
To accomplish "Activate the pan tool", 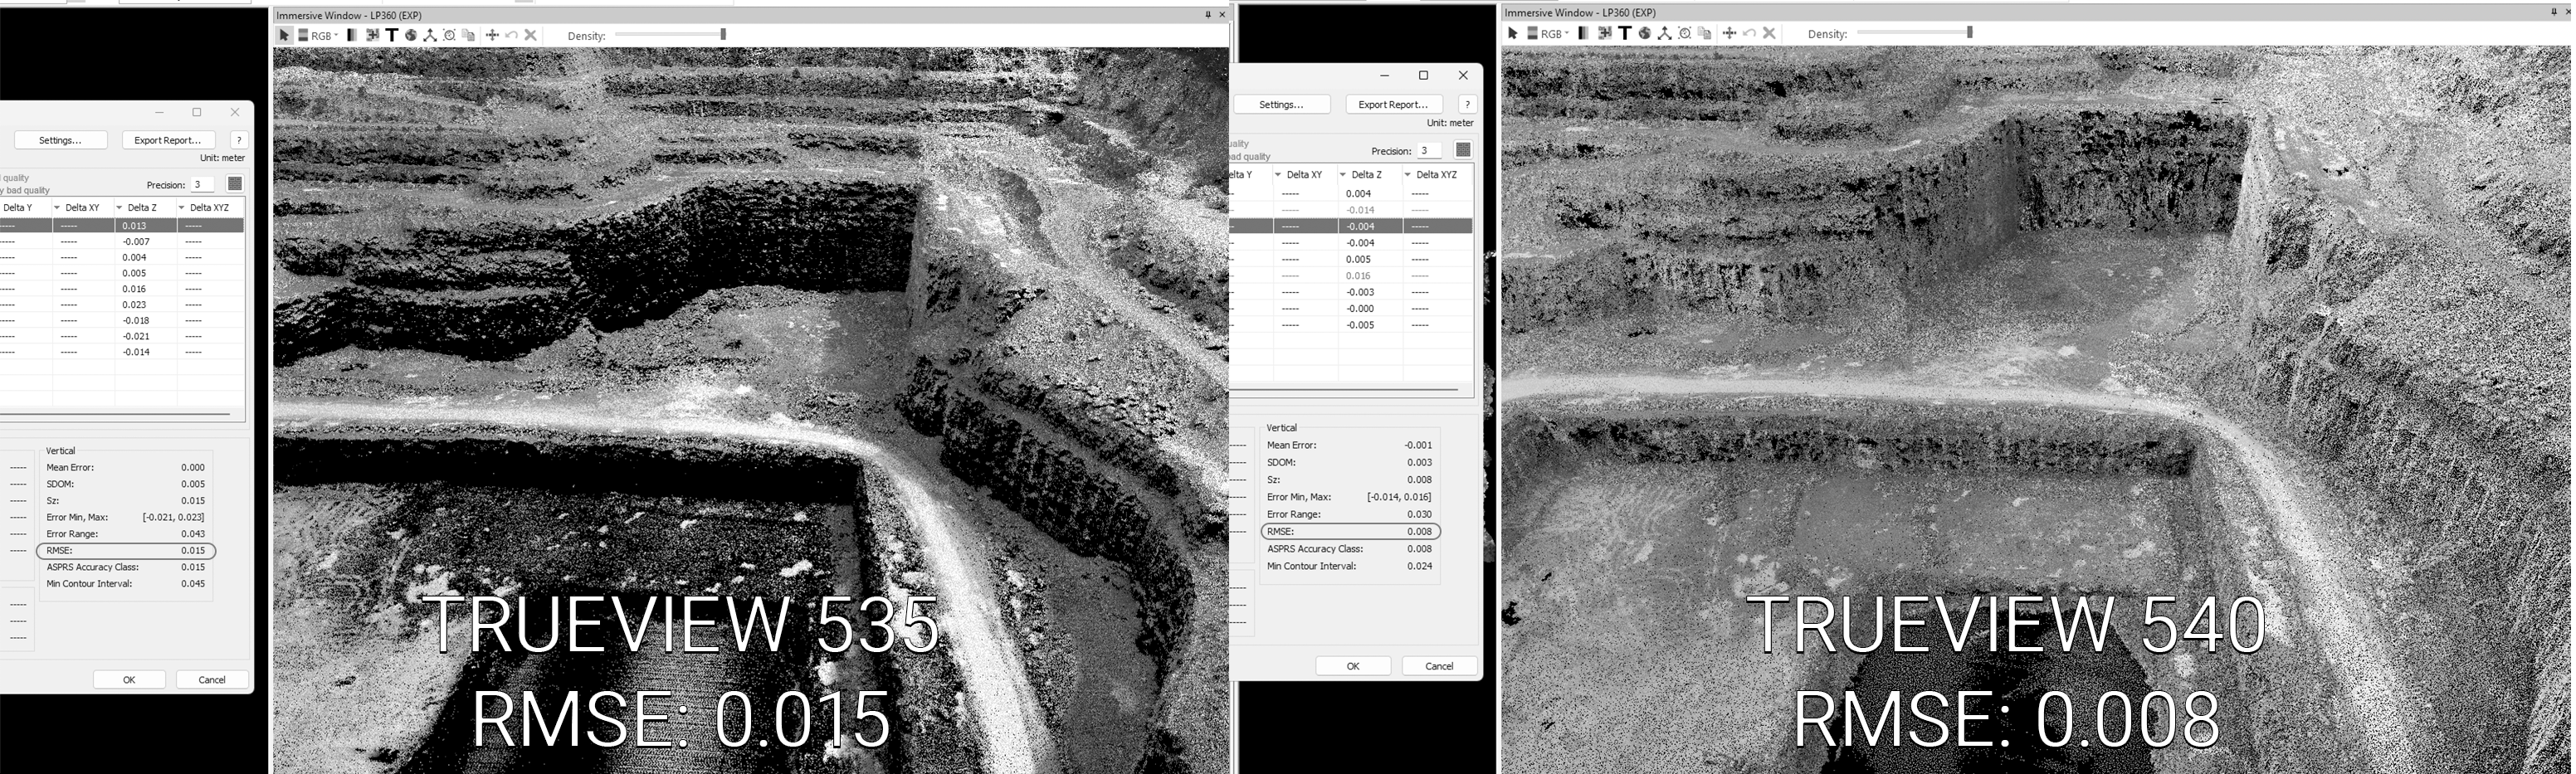I will click(495, 35).
